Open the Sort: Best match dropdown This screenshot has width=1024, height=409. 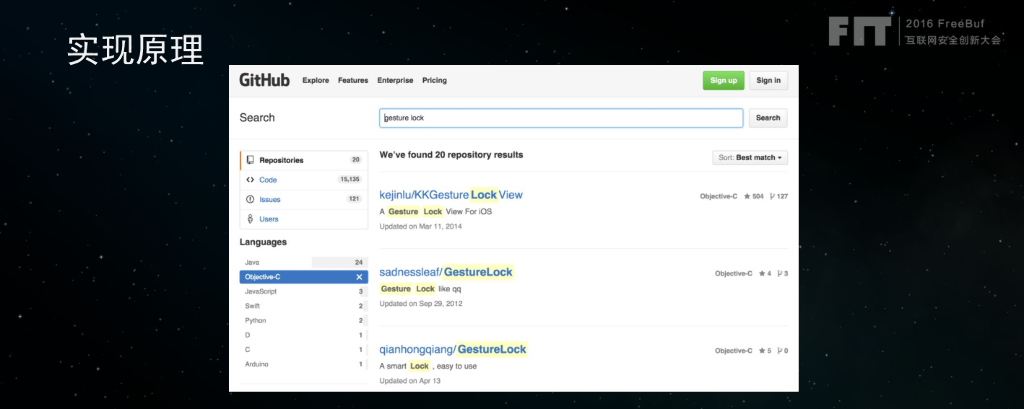(750, 158)
